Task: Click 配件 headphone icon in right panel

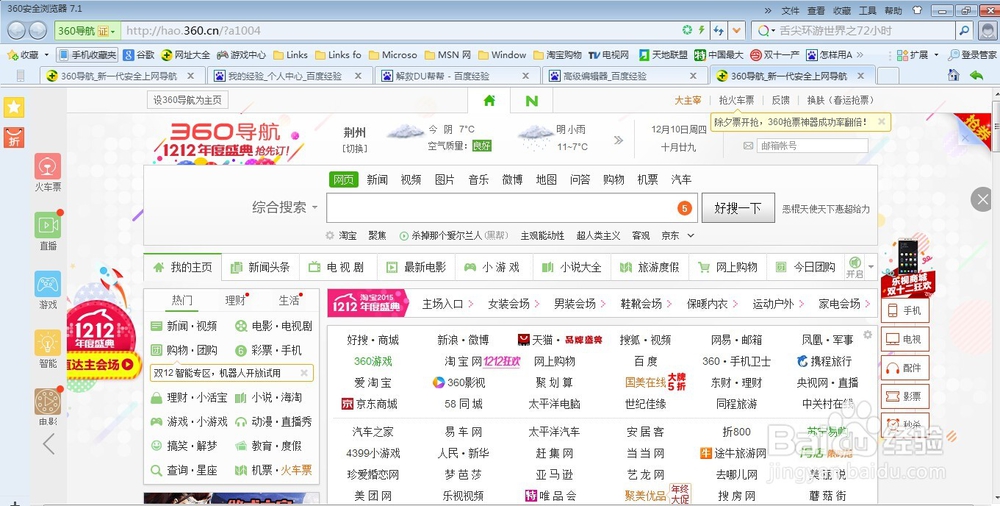Action: coord(905,368)
